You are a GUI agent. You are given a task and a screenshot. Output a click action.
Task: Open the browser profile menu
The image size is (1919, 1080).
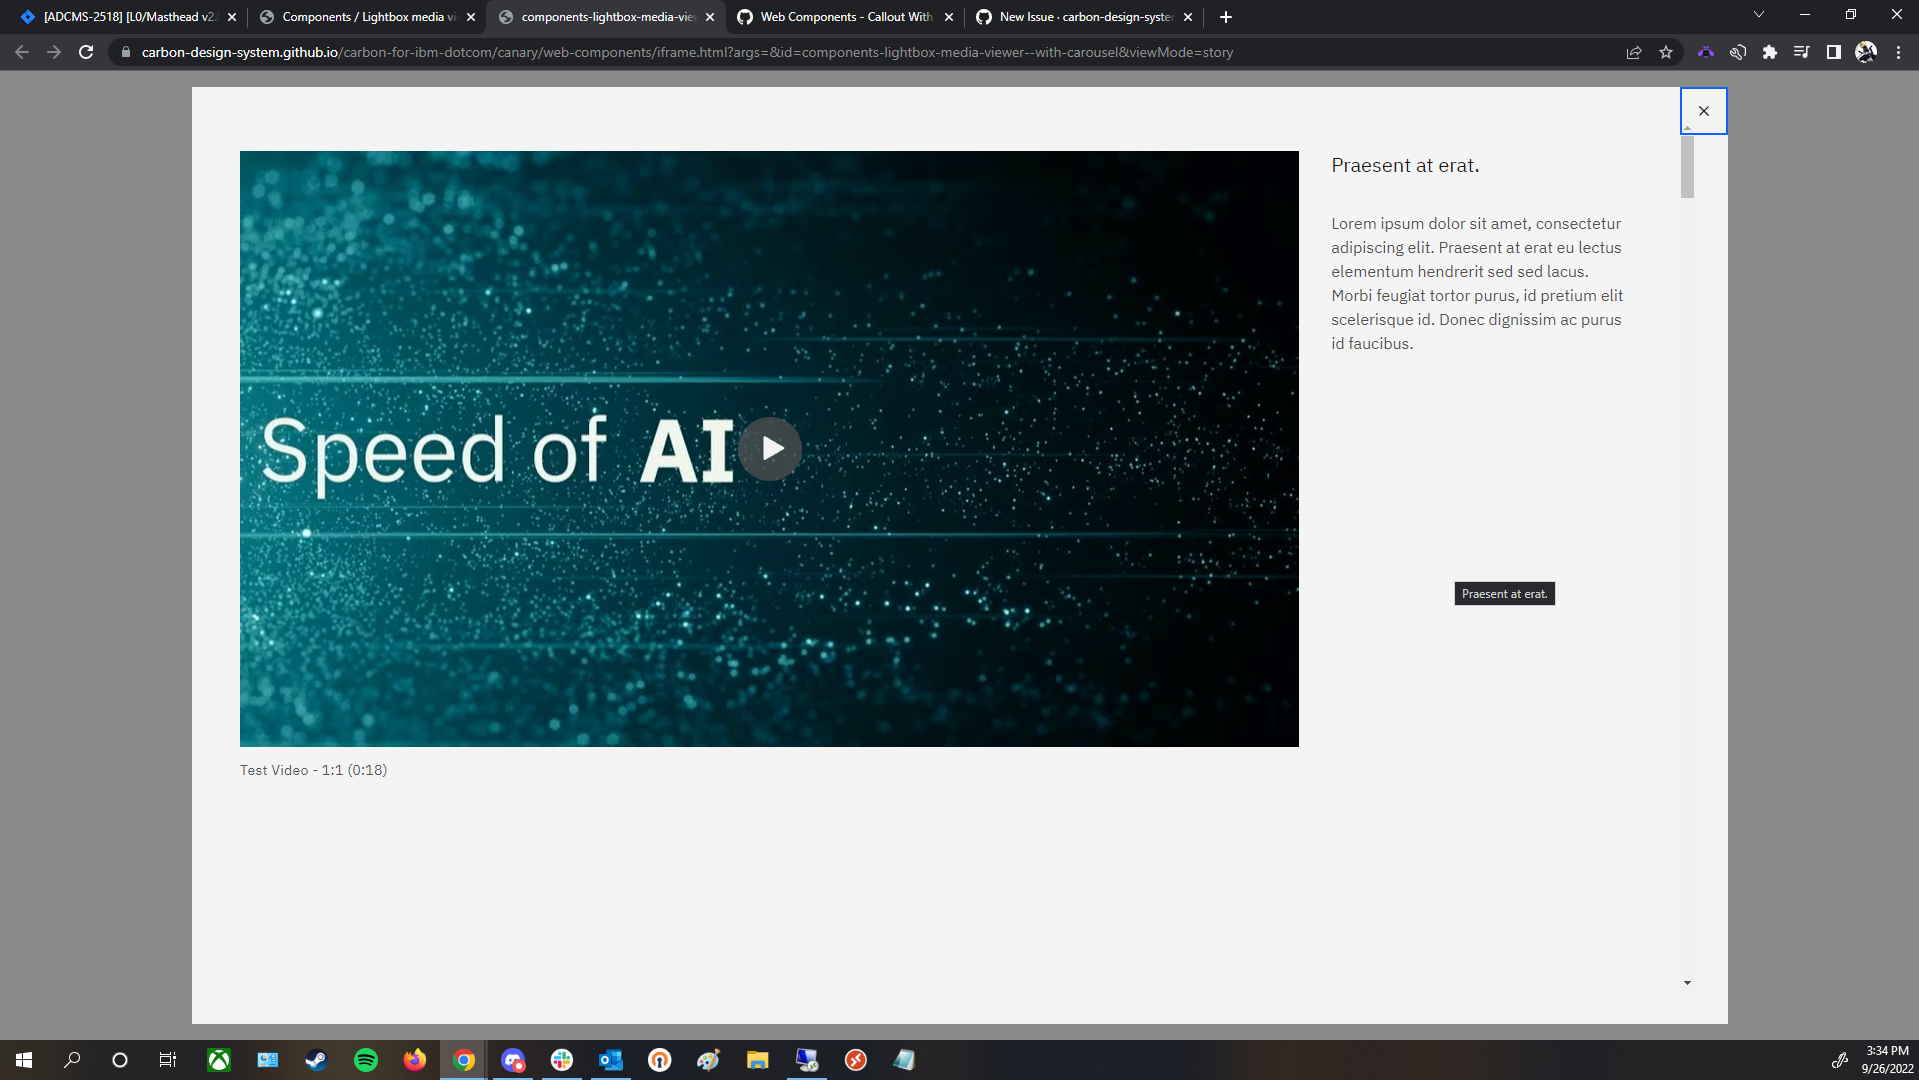[x=1866, y=52]
